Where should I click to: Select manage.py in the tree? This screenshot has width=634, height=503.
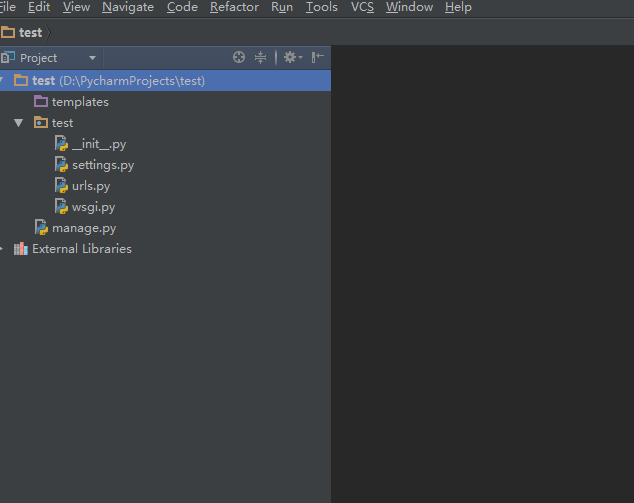coord(84,228)
